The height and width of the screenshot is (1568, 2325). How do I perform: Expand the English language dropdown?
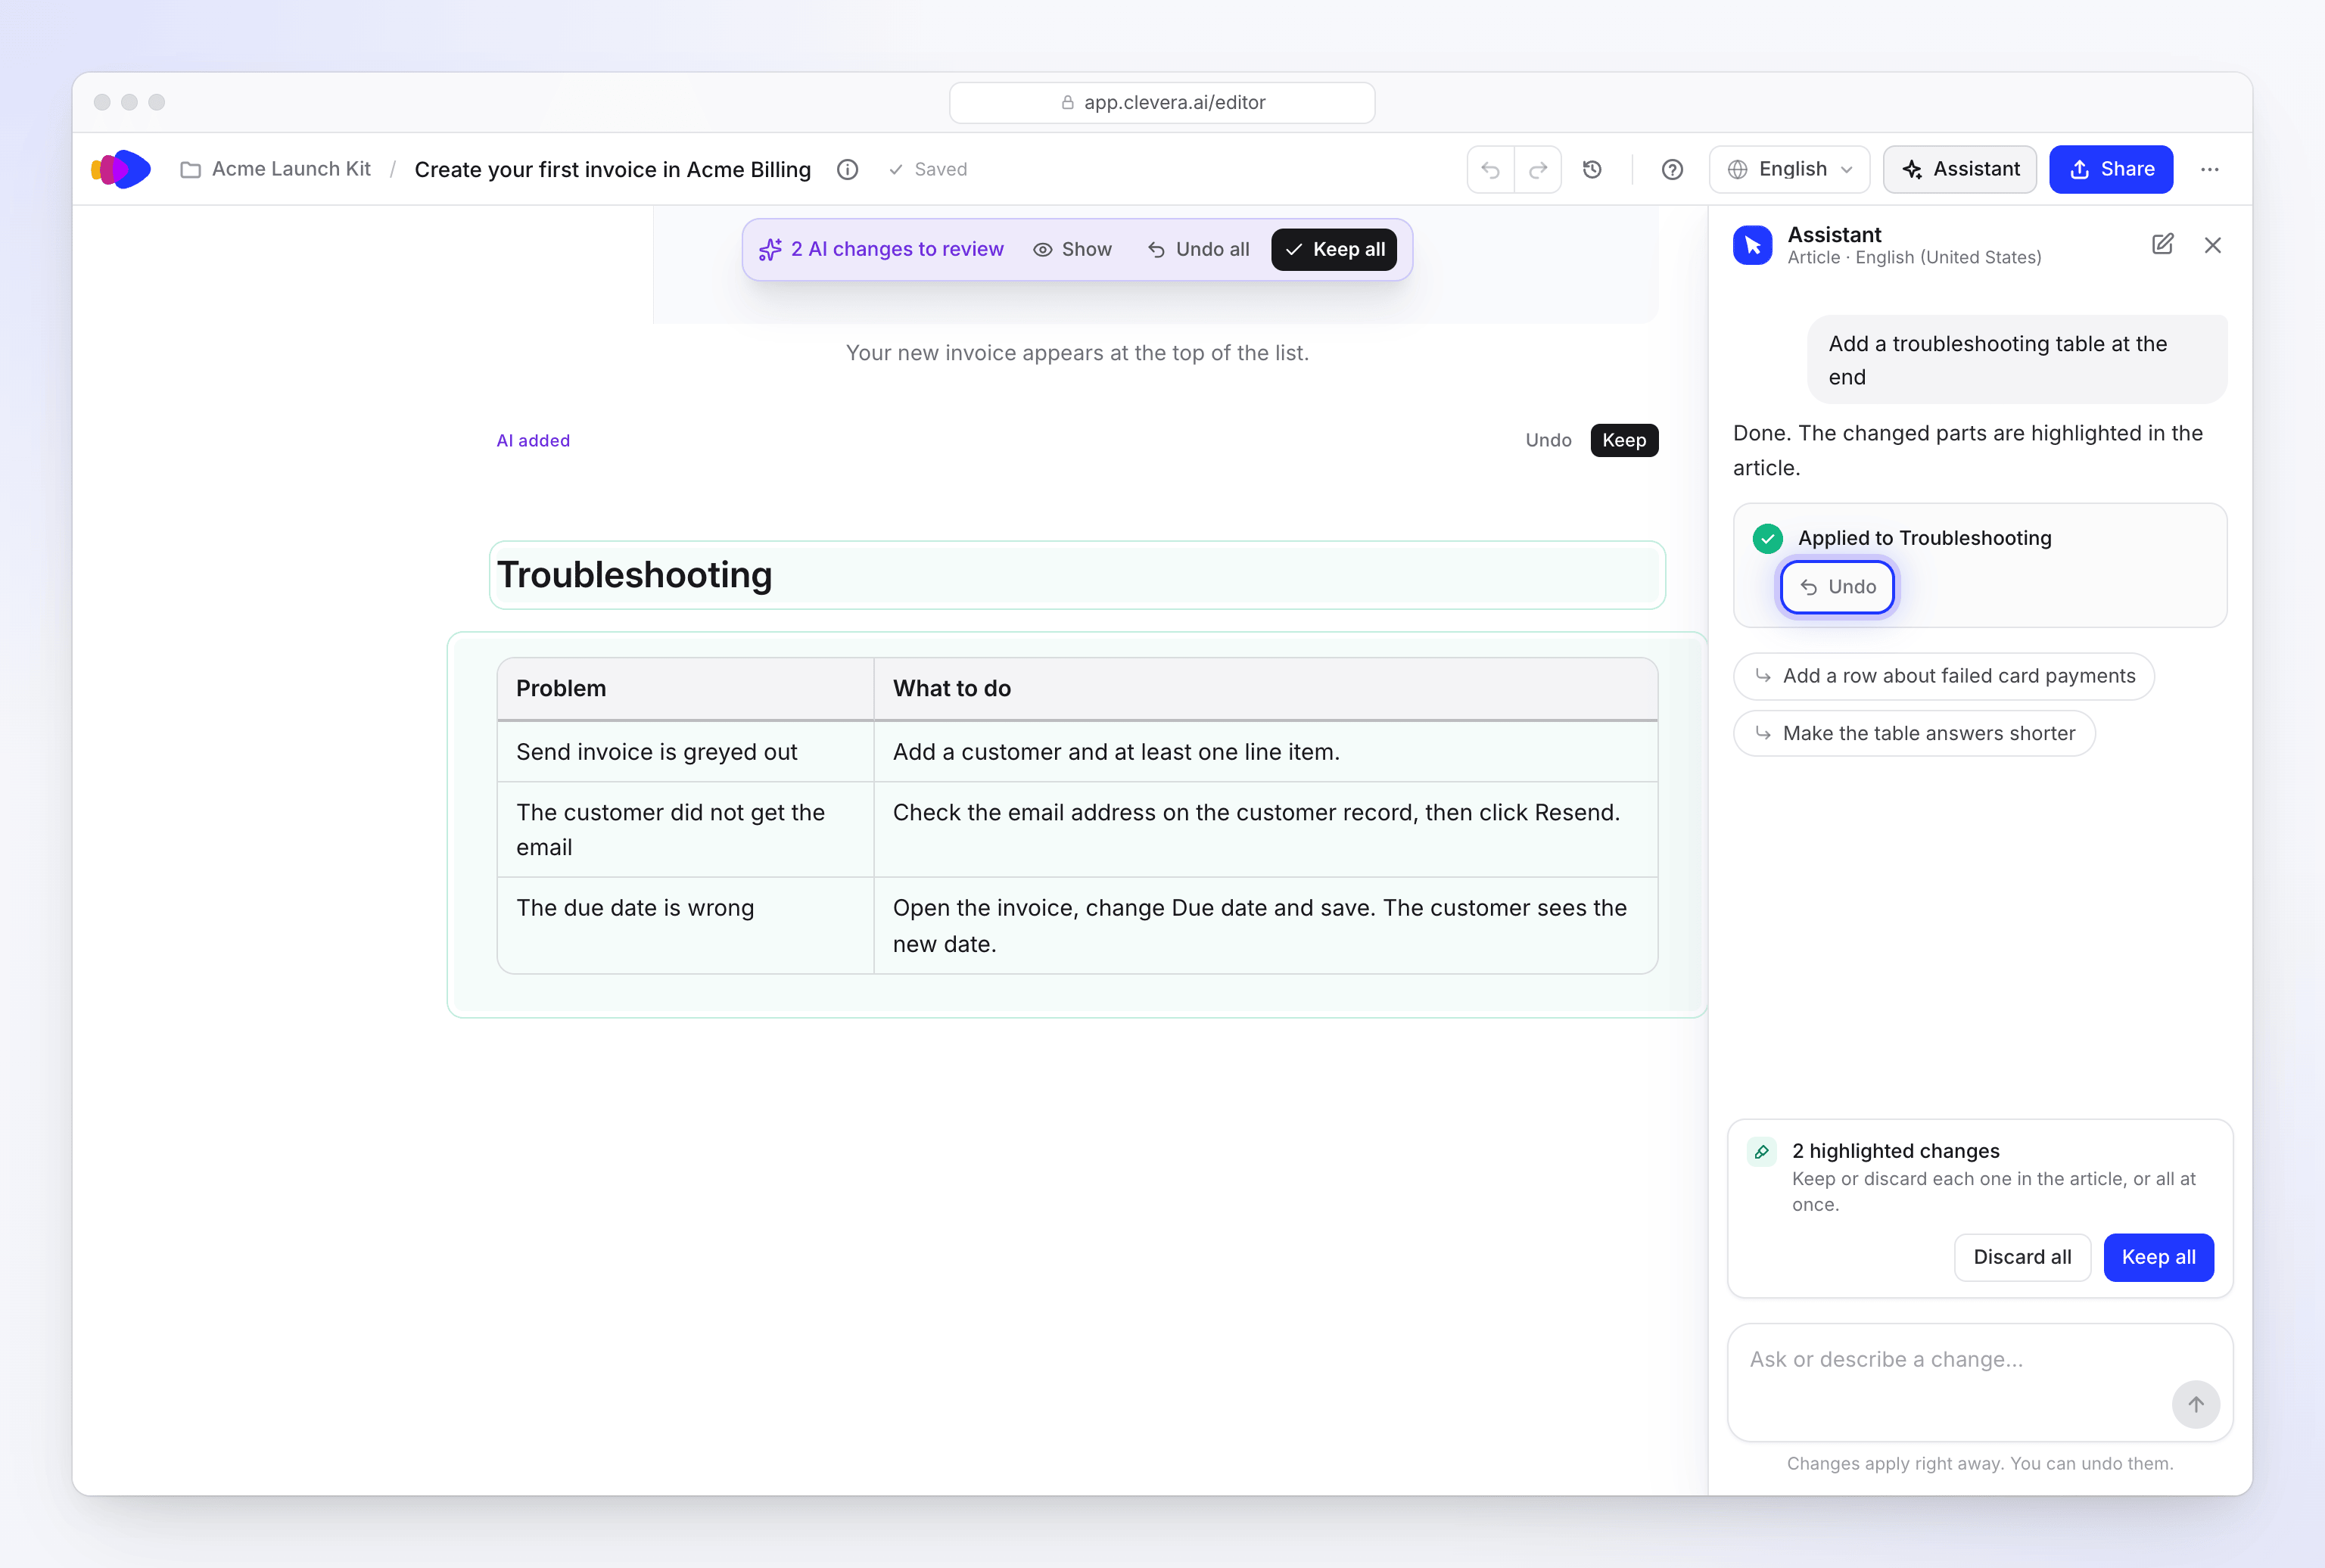pyautogui.click(x=1791, y=169)
